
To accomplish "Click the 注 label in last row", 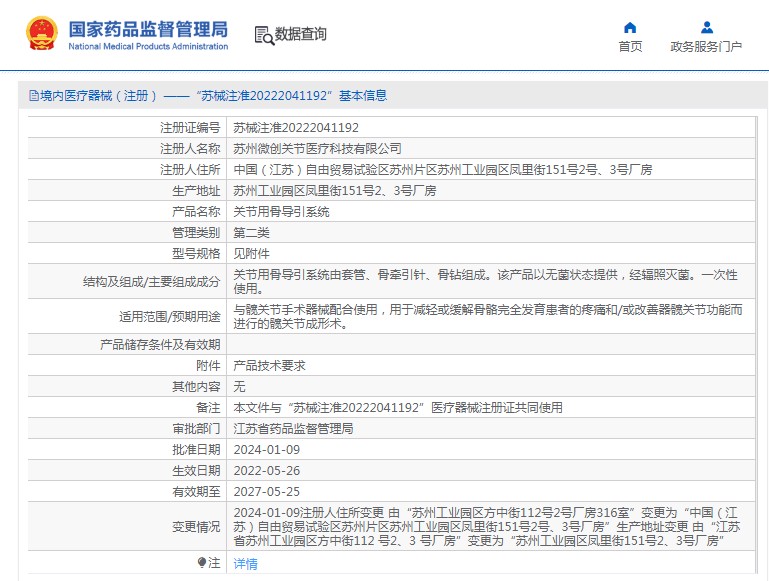I will pyautogui.click(x=214, y=563).
